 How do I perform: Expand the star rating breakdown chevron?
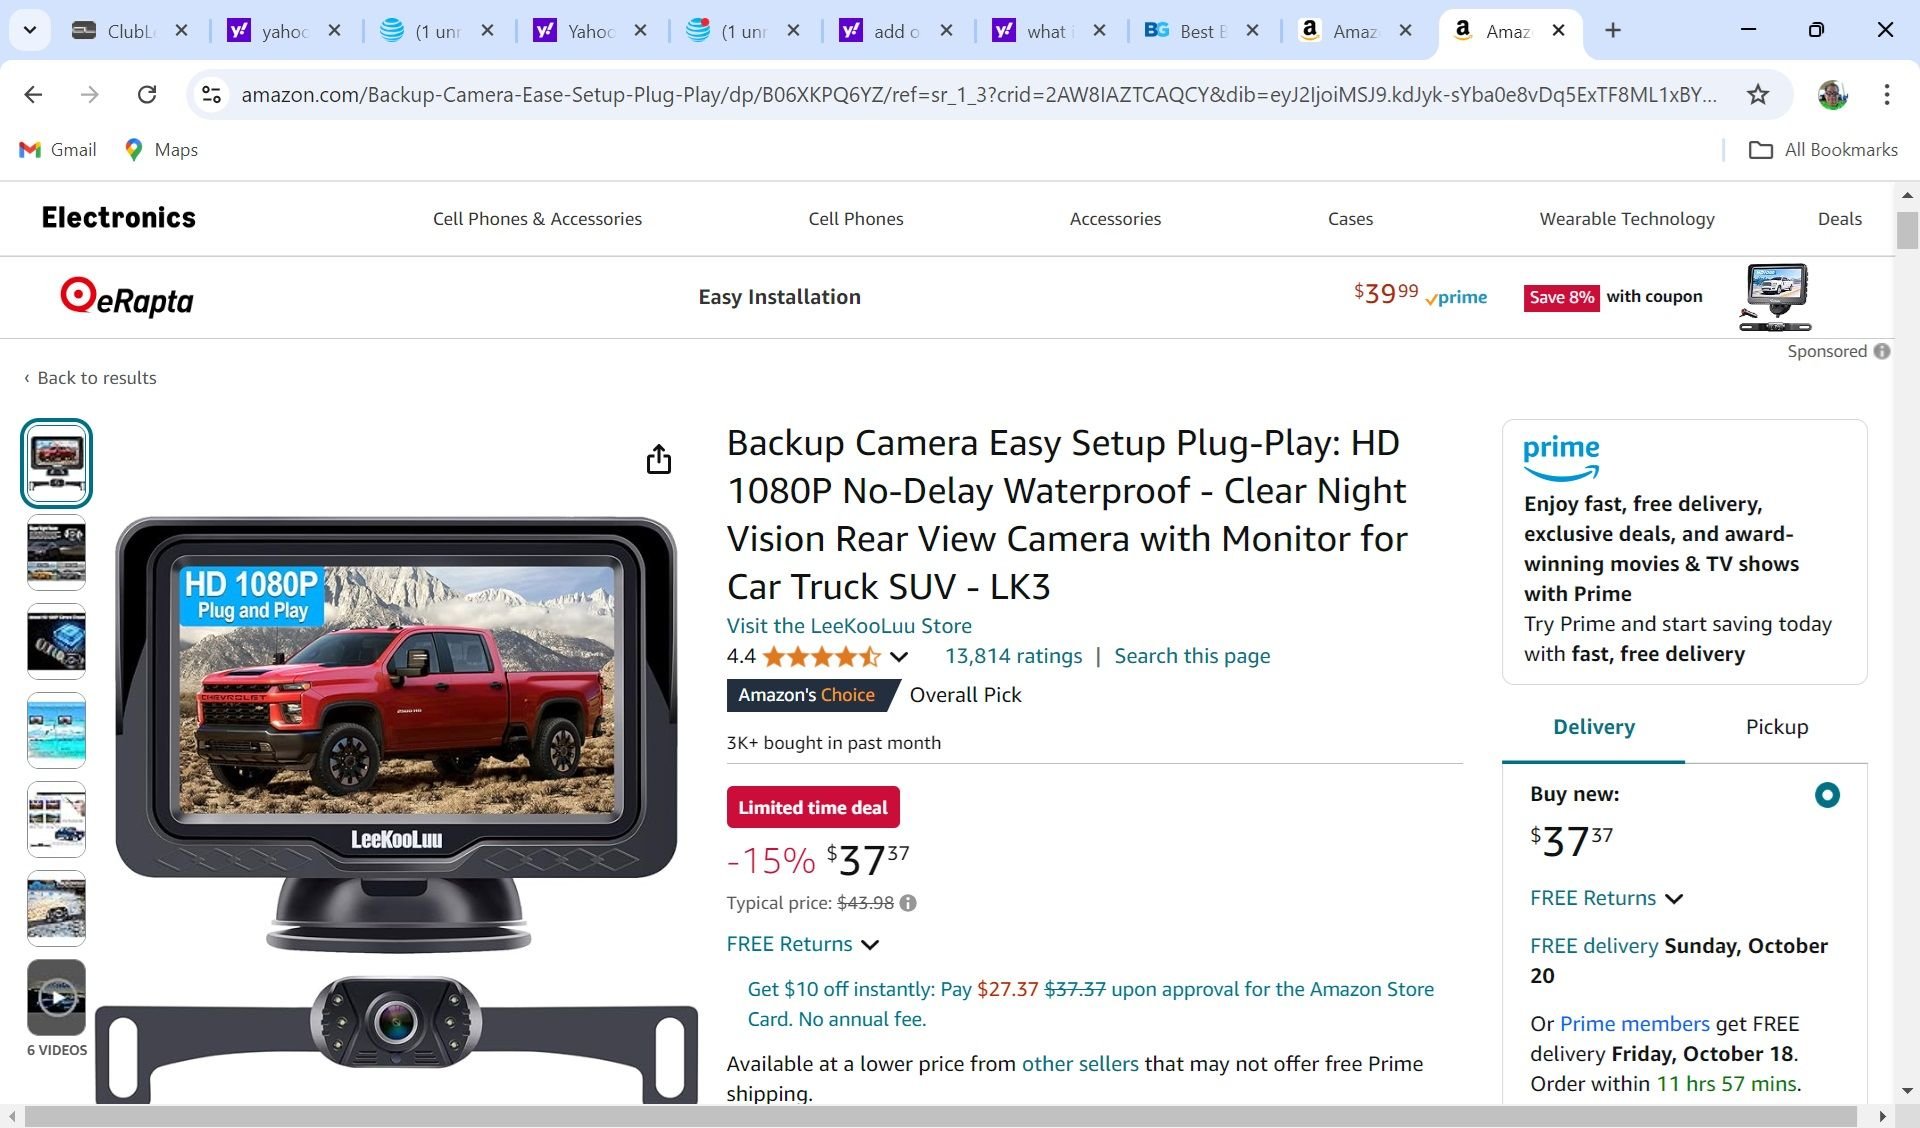[x=899, y=657]
